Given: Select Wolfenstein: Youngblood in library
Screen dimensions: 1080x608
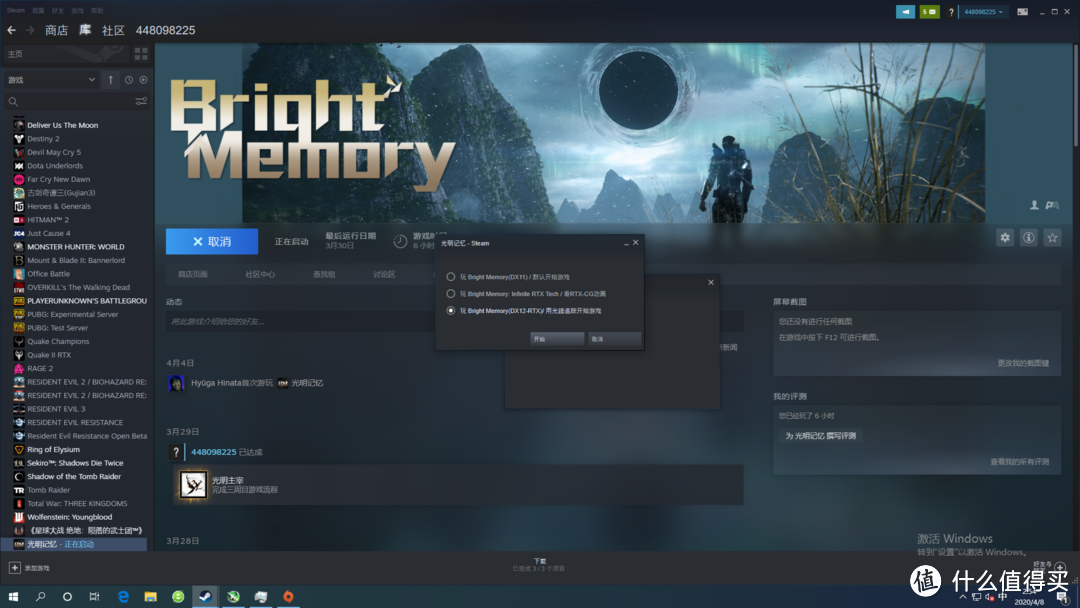Looking at the screenshot, I should pyautogui.click(x=70, y=517).
